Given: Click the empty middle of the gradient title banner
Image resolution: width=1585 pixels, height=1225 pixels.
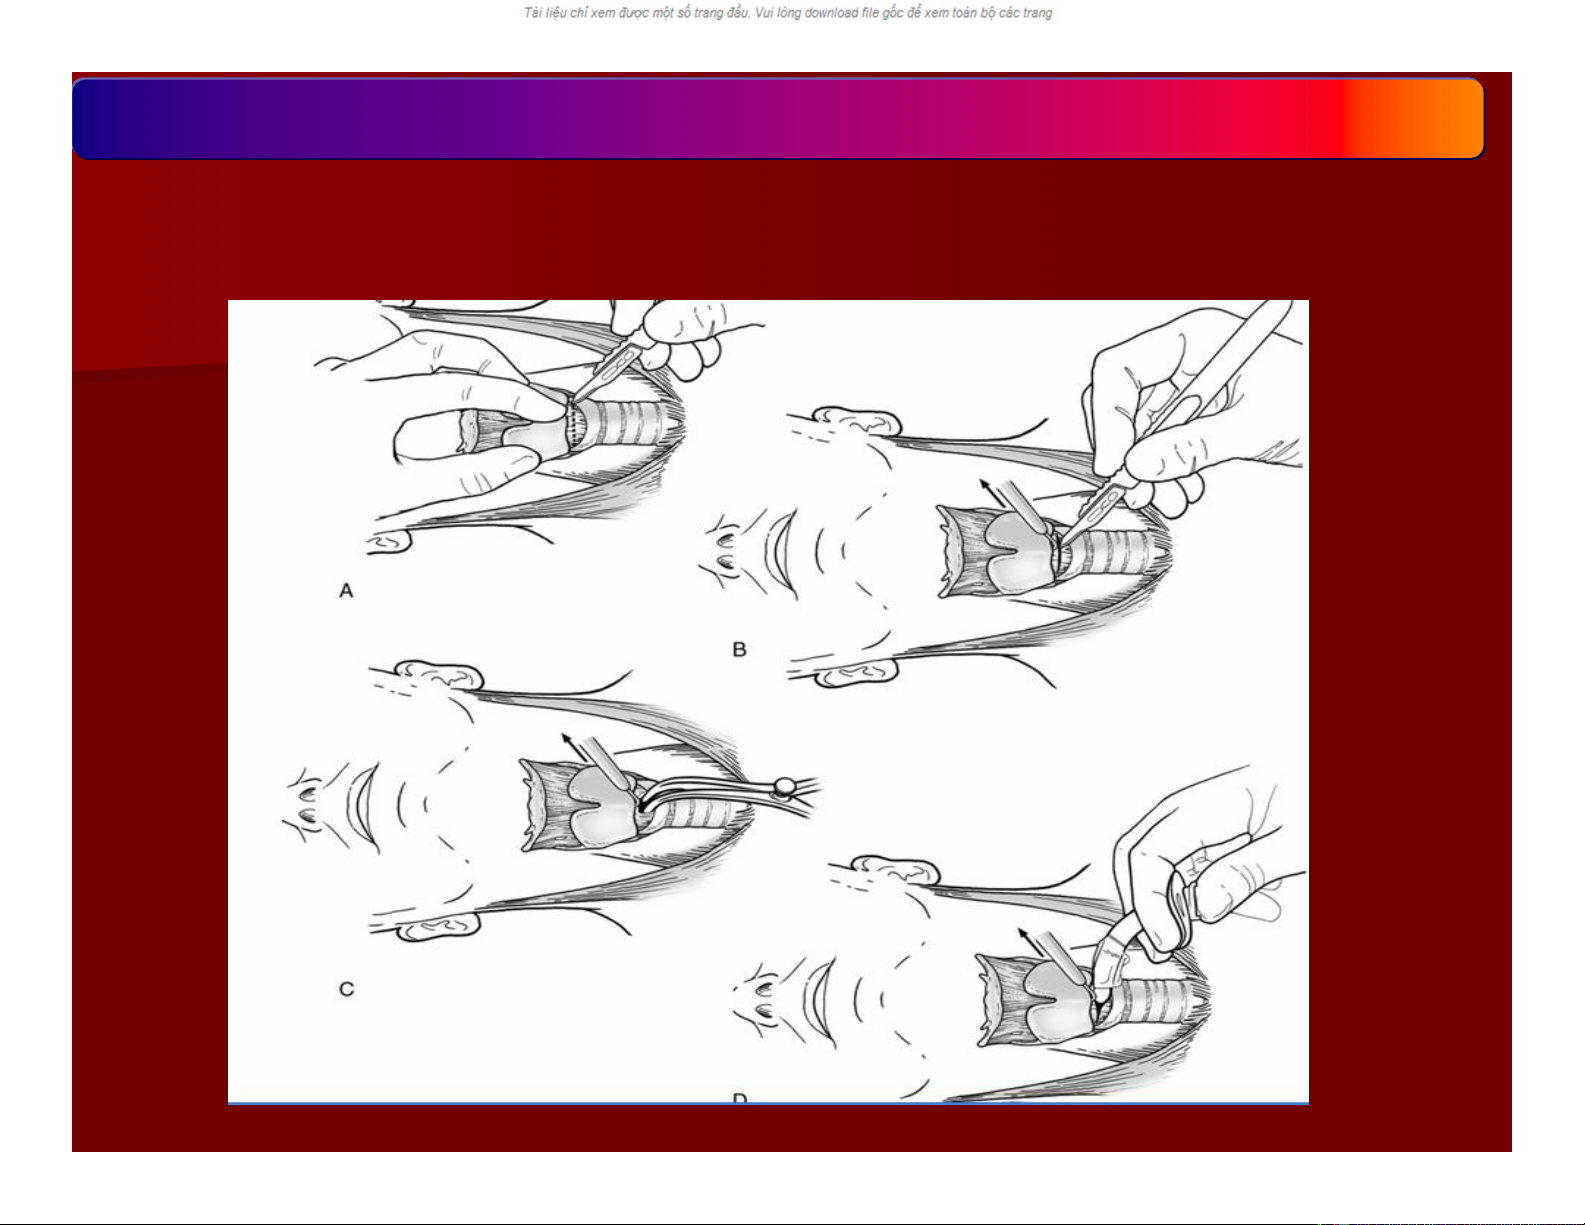Looking at the screenshot, I should [778, 119].
